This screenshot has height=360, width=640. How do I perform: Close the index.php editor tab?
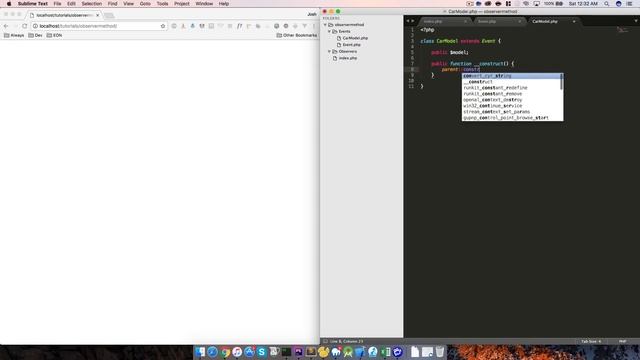point(465,21)
